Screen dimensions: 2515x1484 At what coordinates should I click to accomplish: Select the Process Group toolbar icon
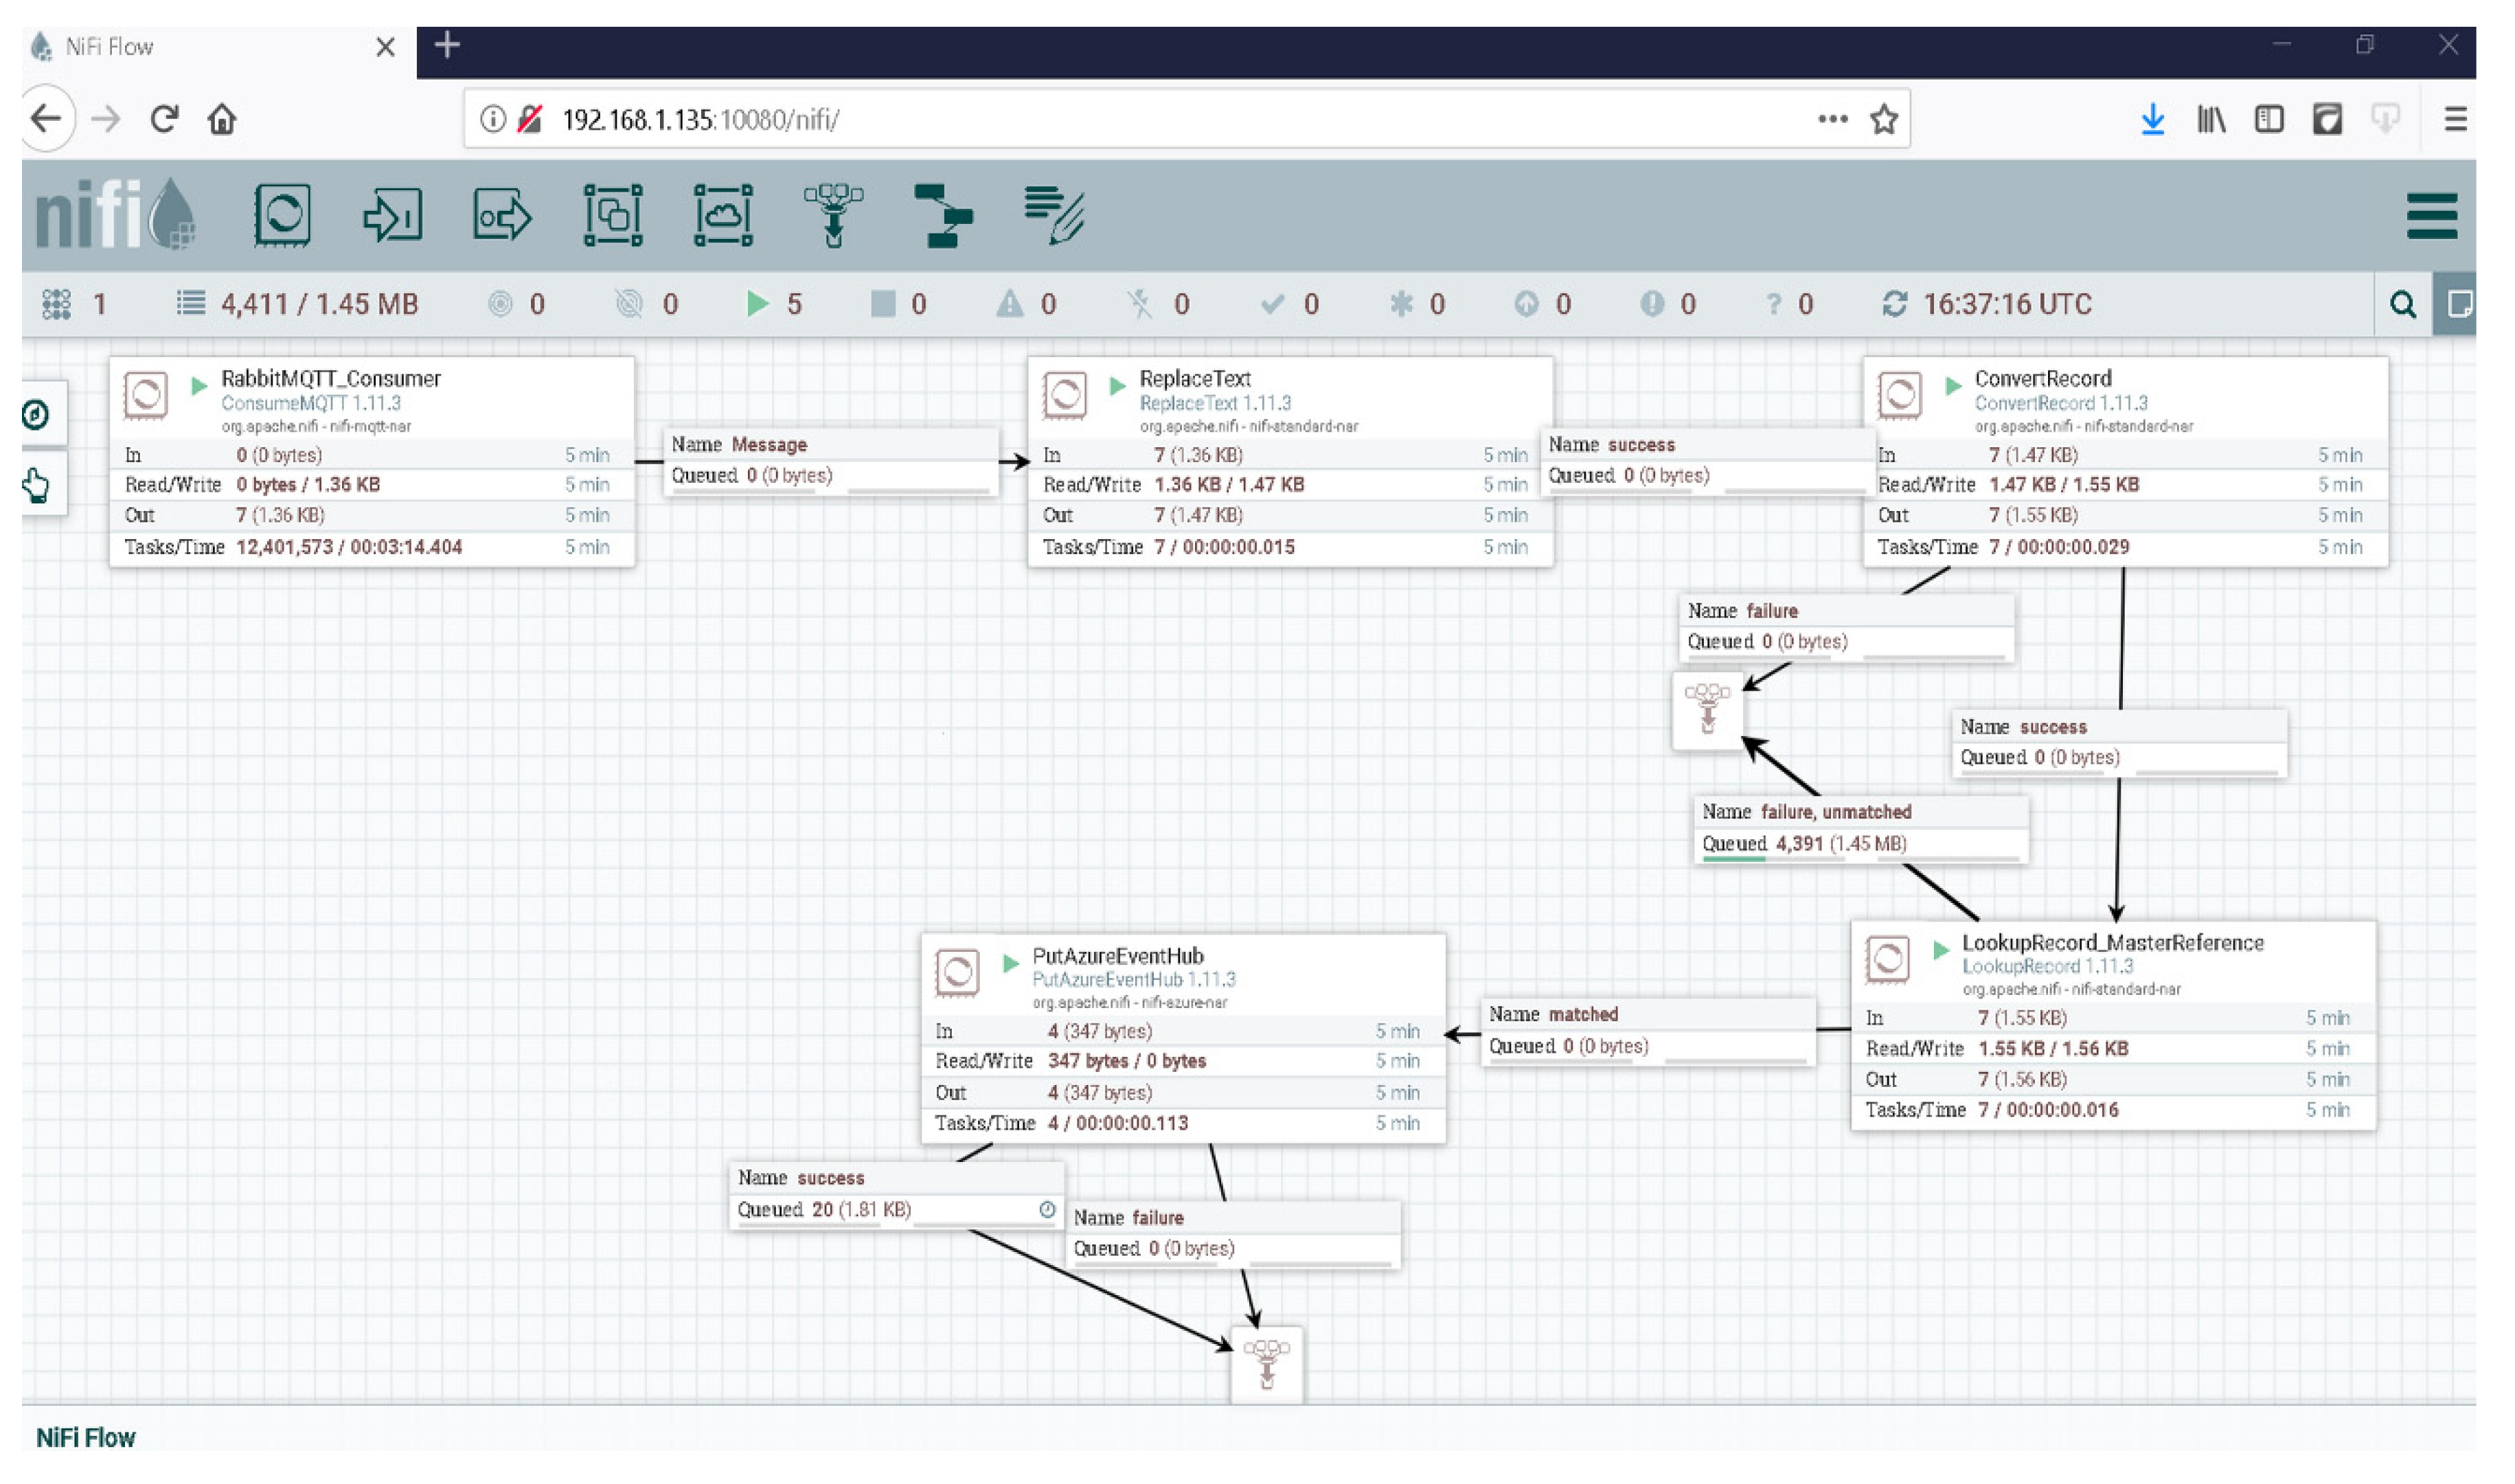(x=614, y=215)
